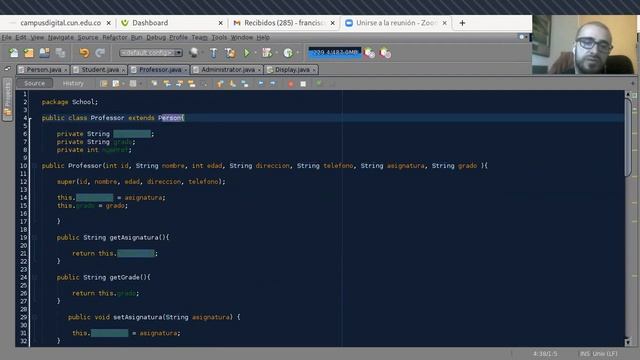Open the Recibidos (285) Gmail browser tab

[x=284, y=23]
